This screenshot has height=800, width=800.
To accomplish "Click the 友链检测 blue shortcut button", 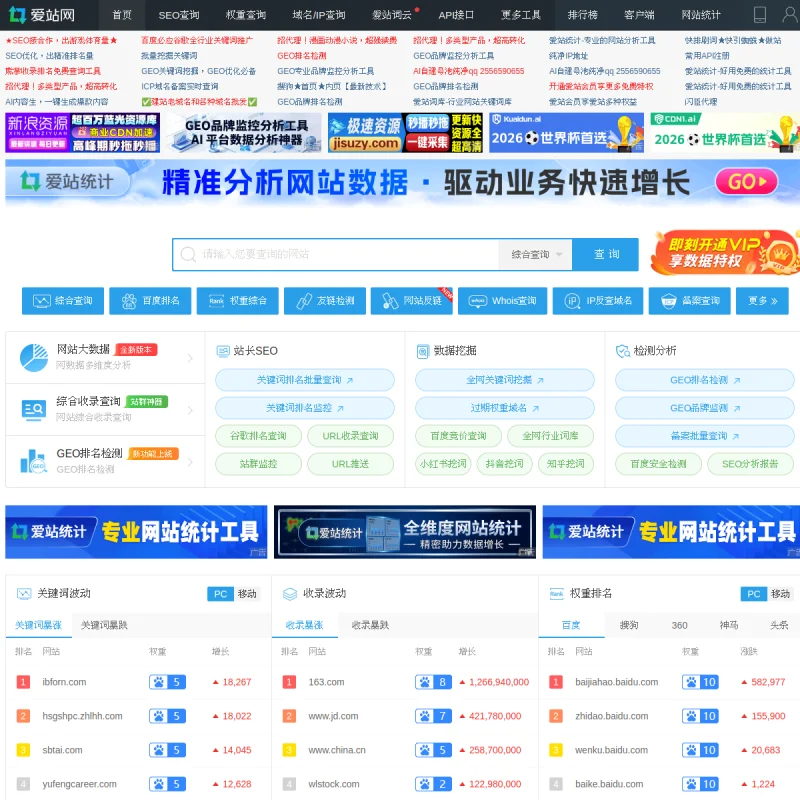I will coord(325,301).
